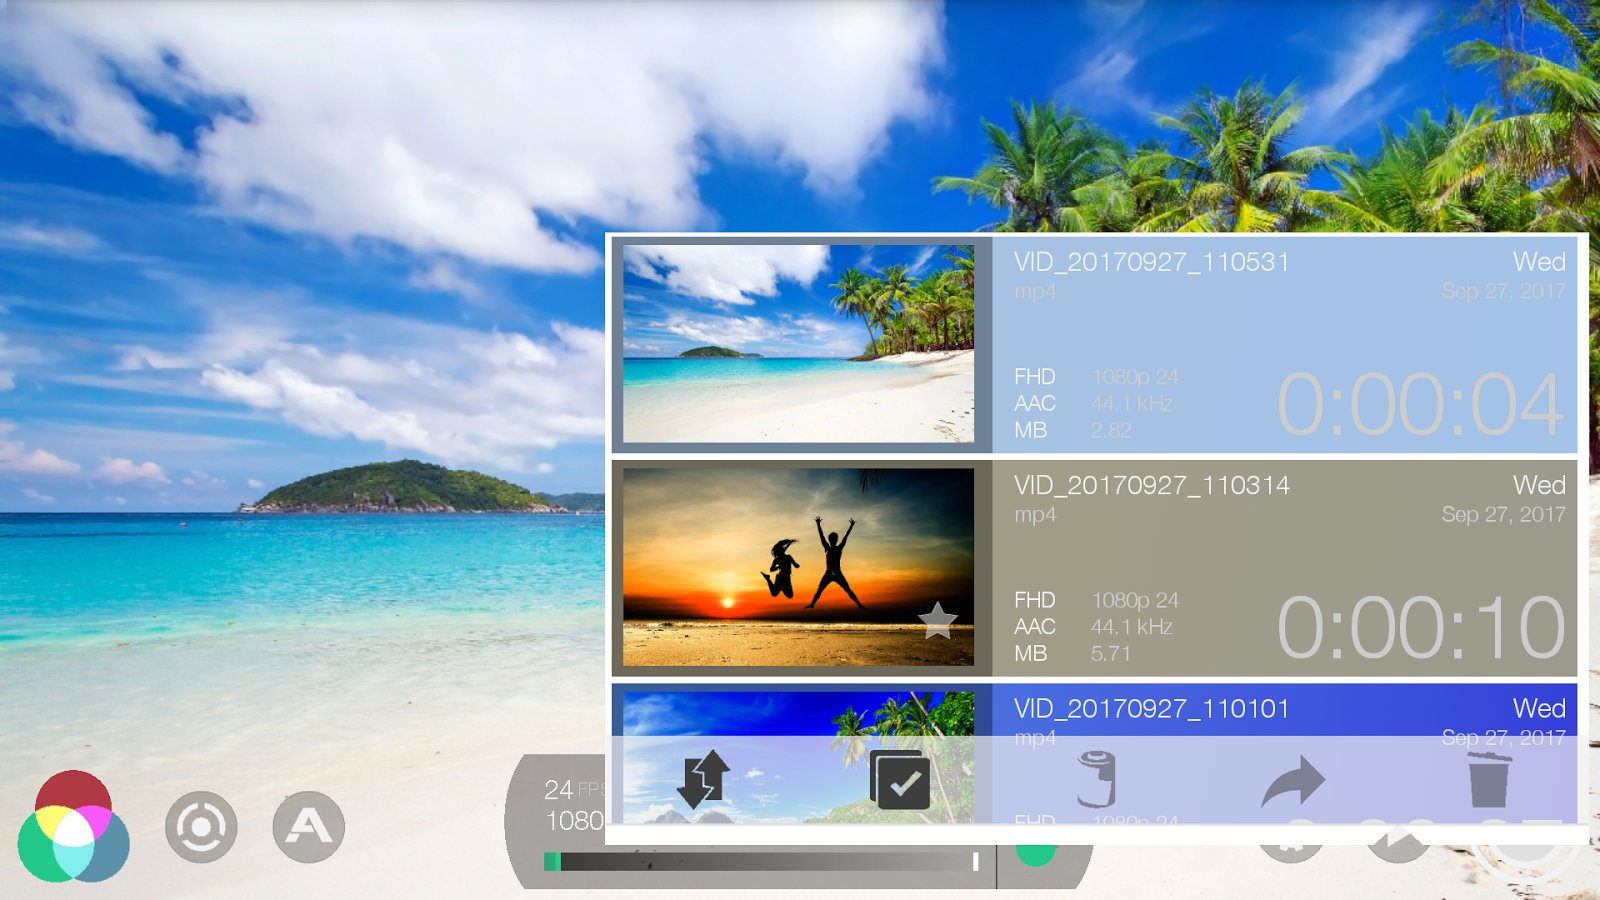Viewport: 1600px width, 900px height.
Task: Tap the circled A auto mode icon
Action: click(x=309, y=827)
